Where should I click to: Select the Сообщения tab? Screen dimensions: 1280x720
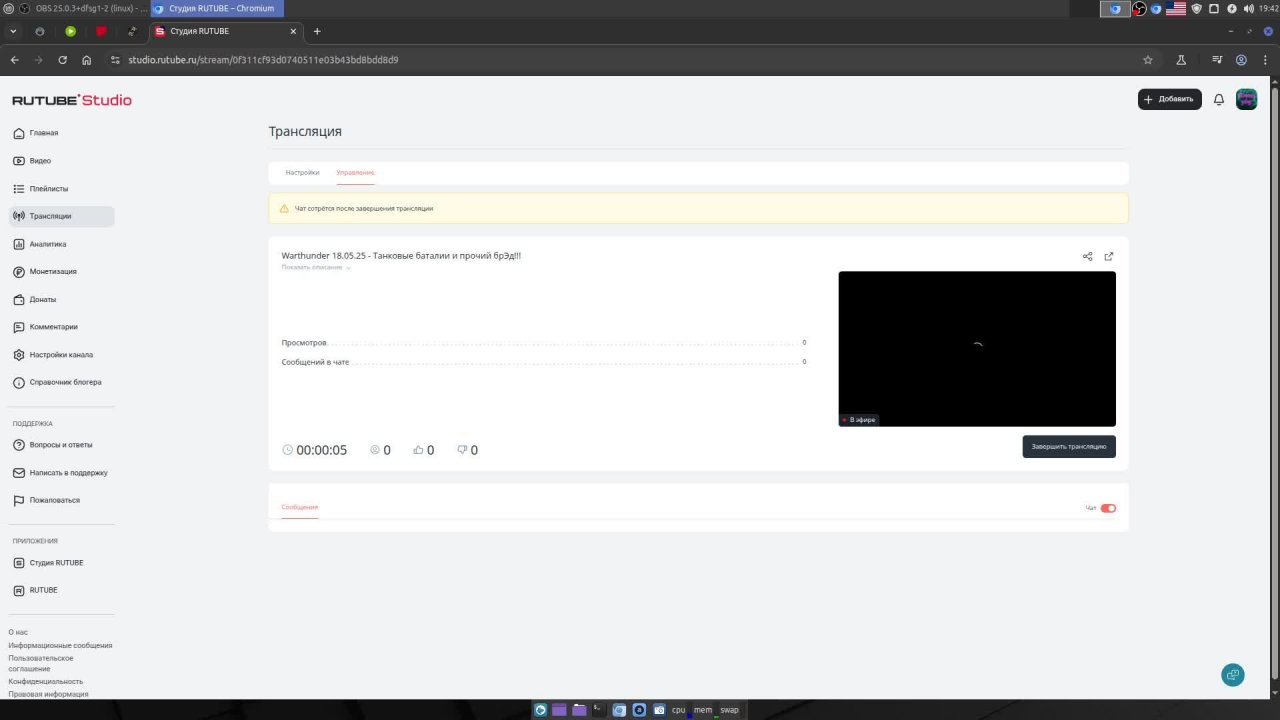[x=300, y=508]
